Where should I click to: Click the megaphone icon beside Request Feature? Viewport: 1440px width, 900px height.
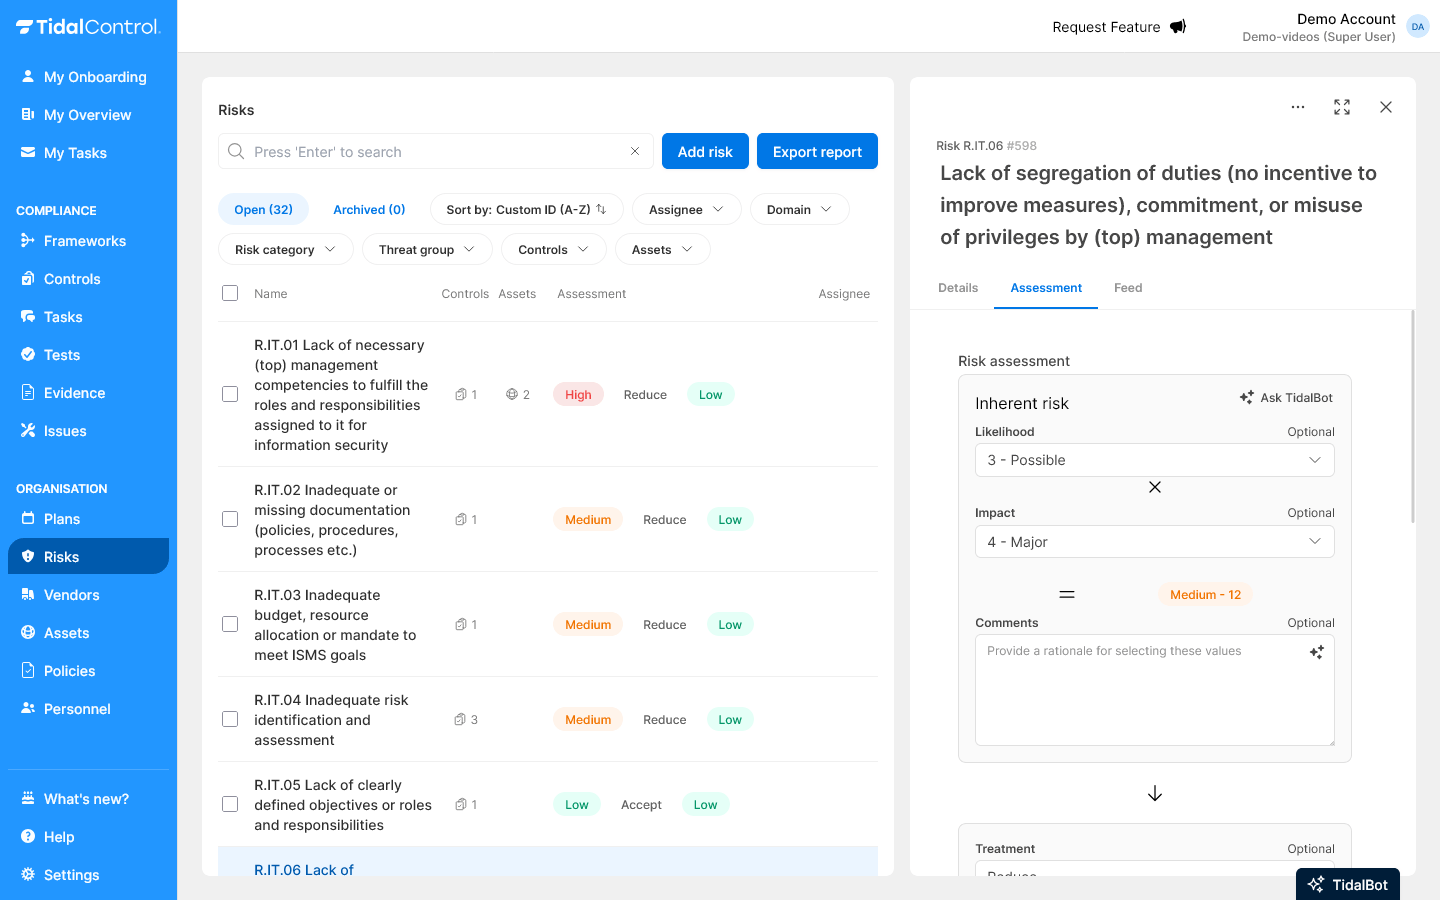tap(1178, 27)
